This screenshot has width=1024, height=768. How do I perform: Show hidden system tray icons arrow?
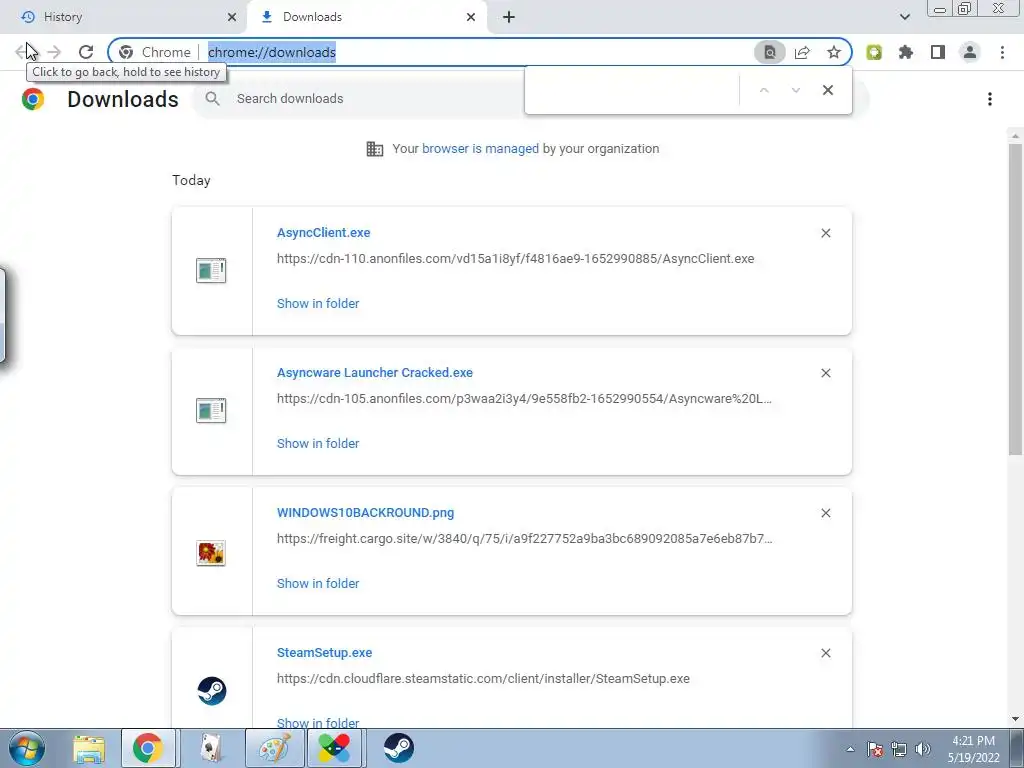coord(850,749)
